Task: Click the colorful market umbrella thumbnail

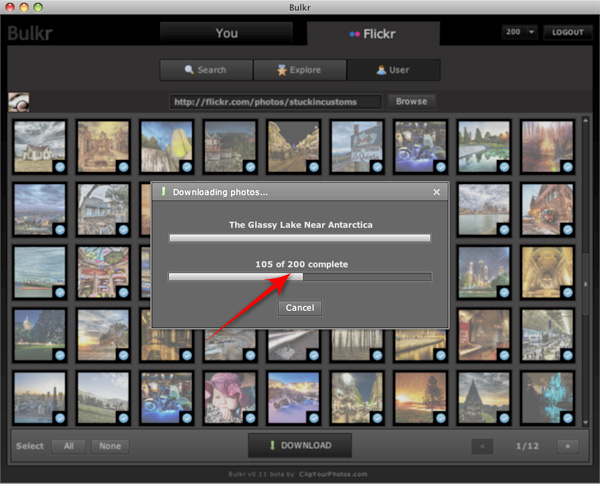Action: 103,272
